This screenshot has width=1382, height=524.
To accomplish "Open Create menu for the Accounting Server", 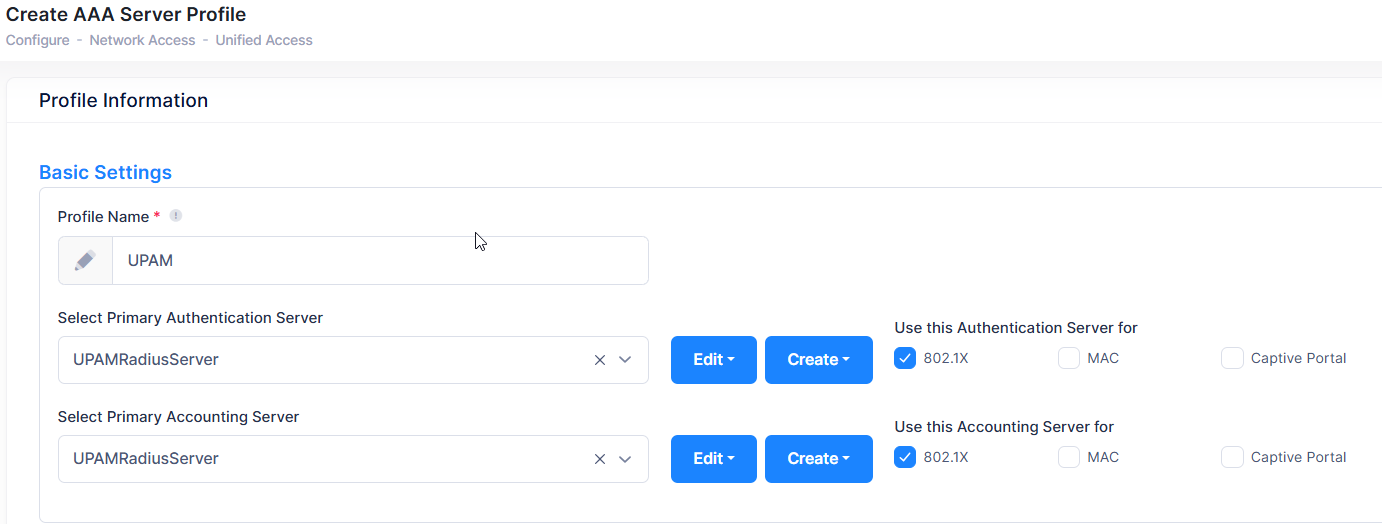I will (818, 459).
